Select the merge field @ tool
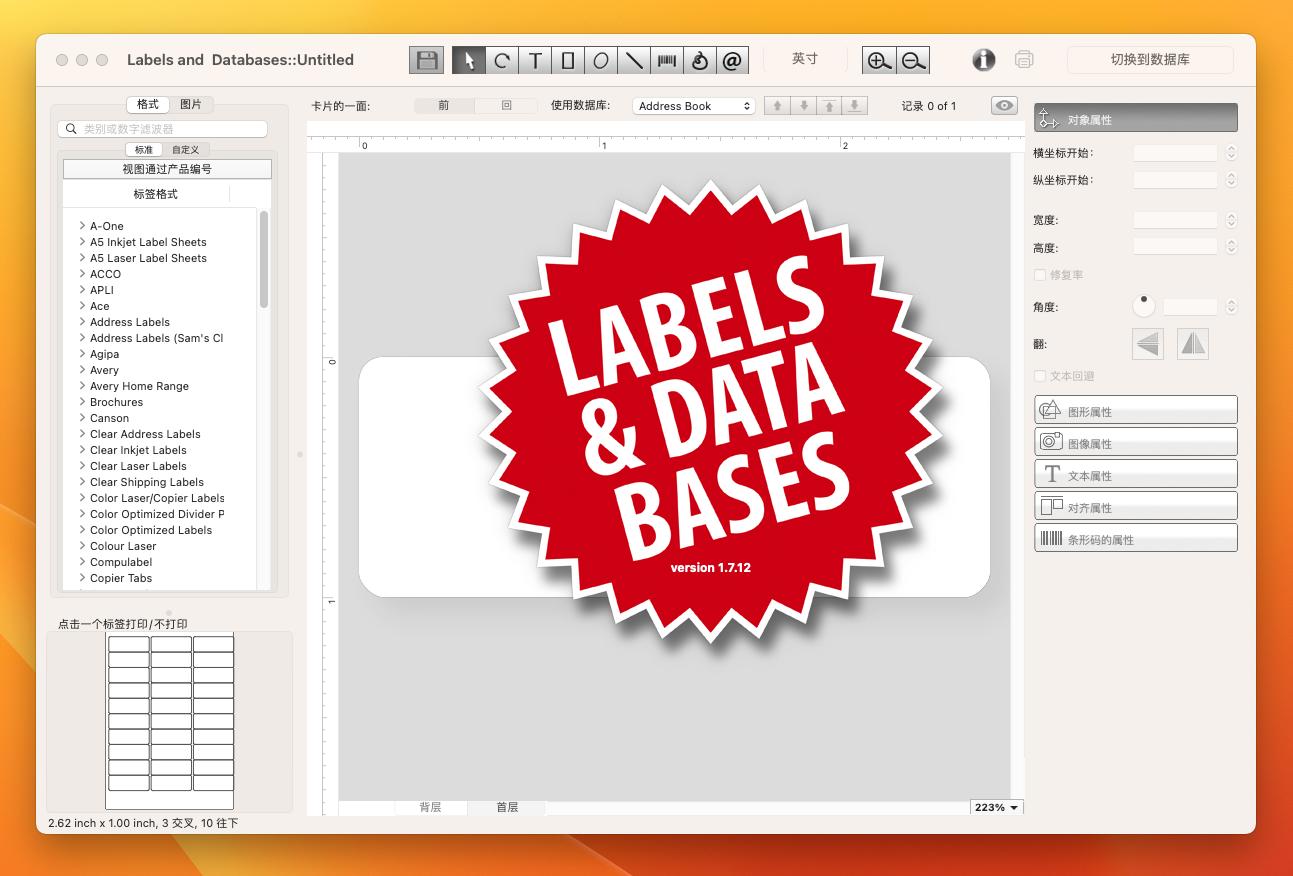The width and height of the screenshot is (1293, 876). pos(732,59)
